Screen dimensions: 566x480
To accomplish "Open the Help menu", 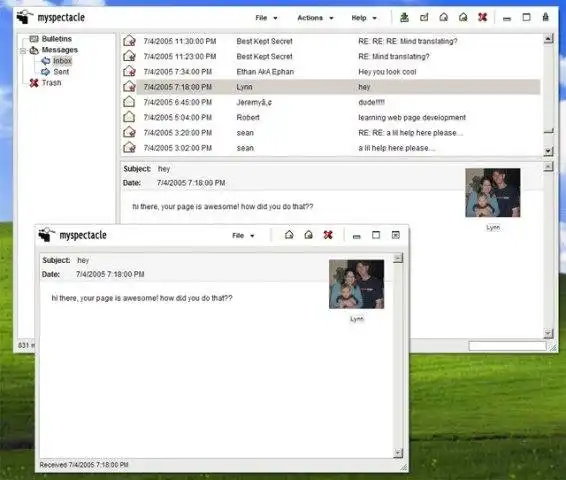I will (364, 18).
